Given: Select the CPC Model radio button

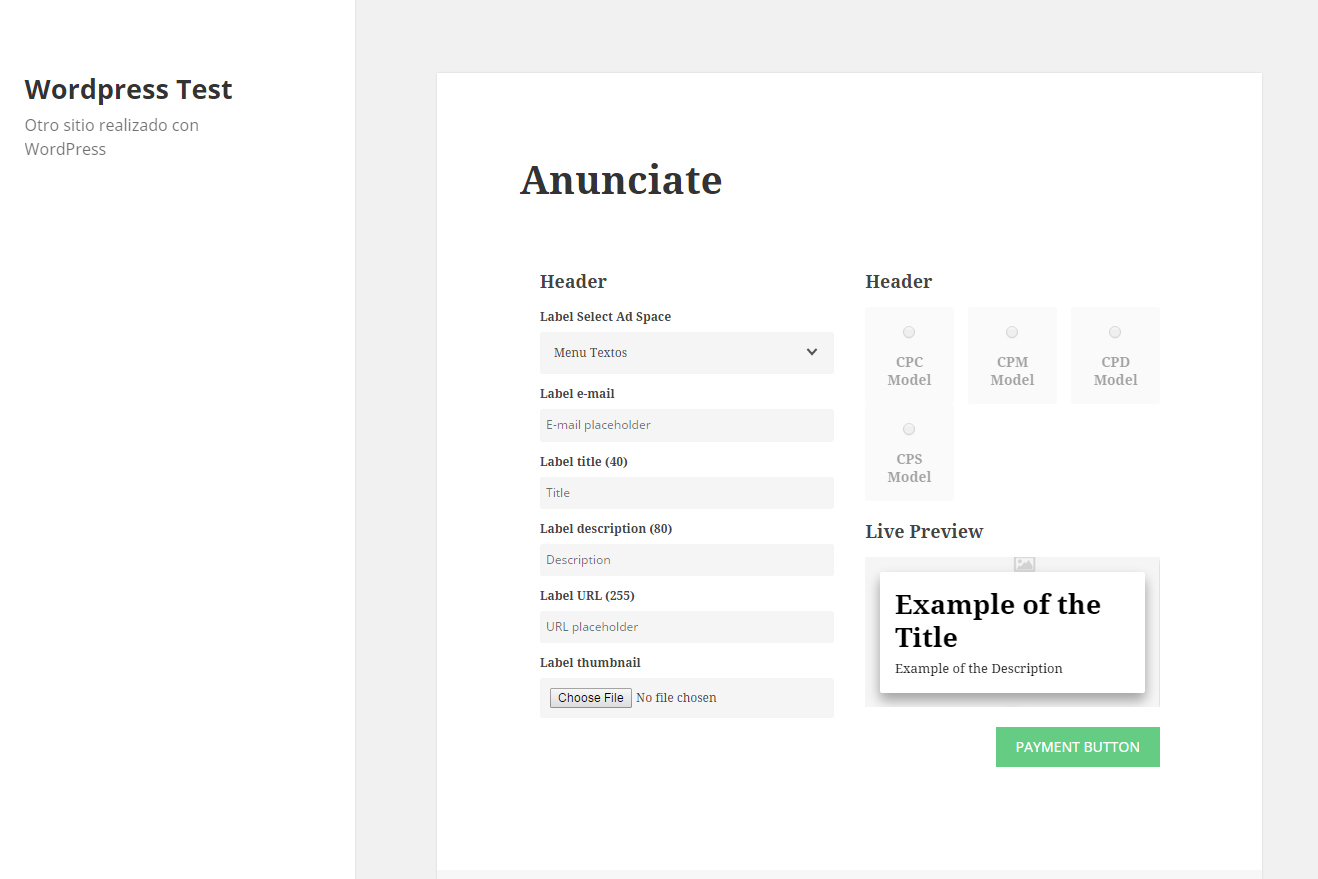Looking at the screenshot, I should tap(909, 332).
